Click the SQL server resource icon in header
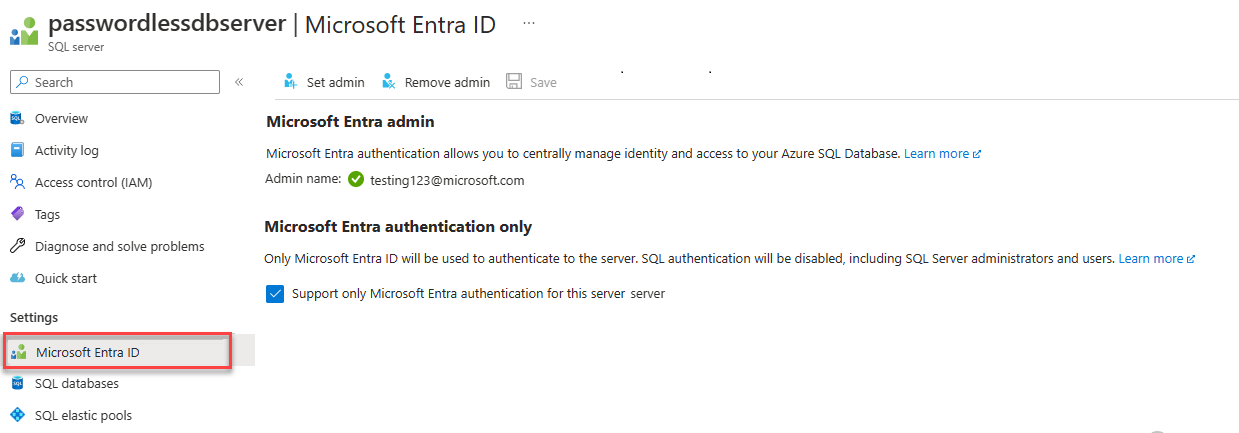The image size is (1239, 433). pyautogui.click(x=23, y=32)
